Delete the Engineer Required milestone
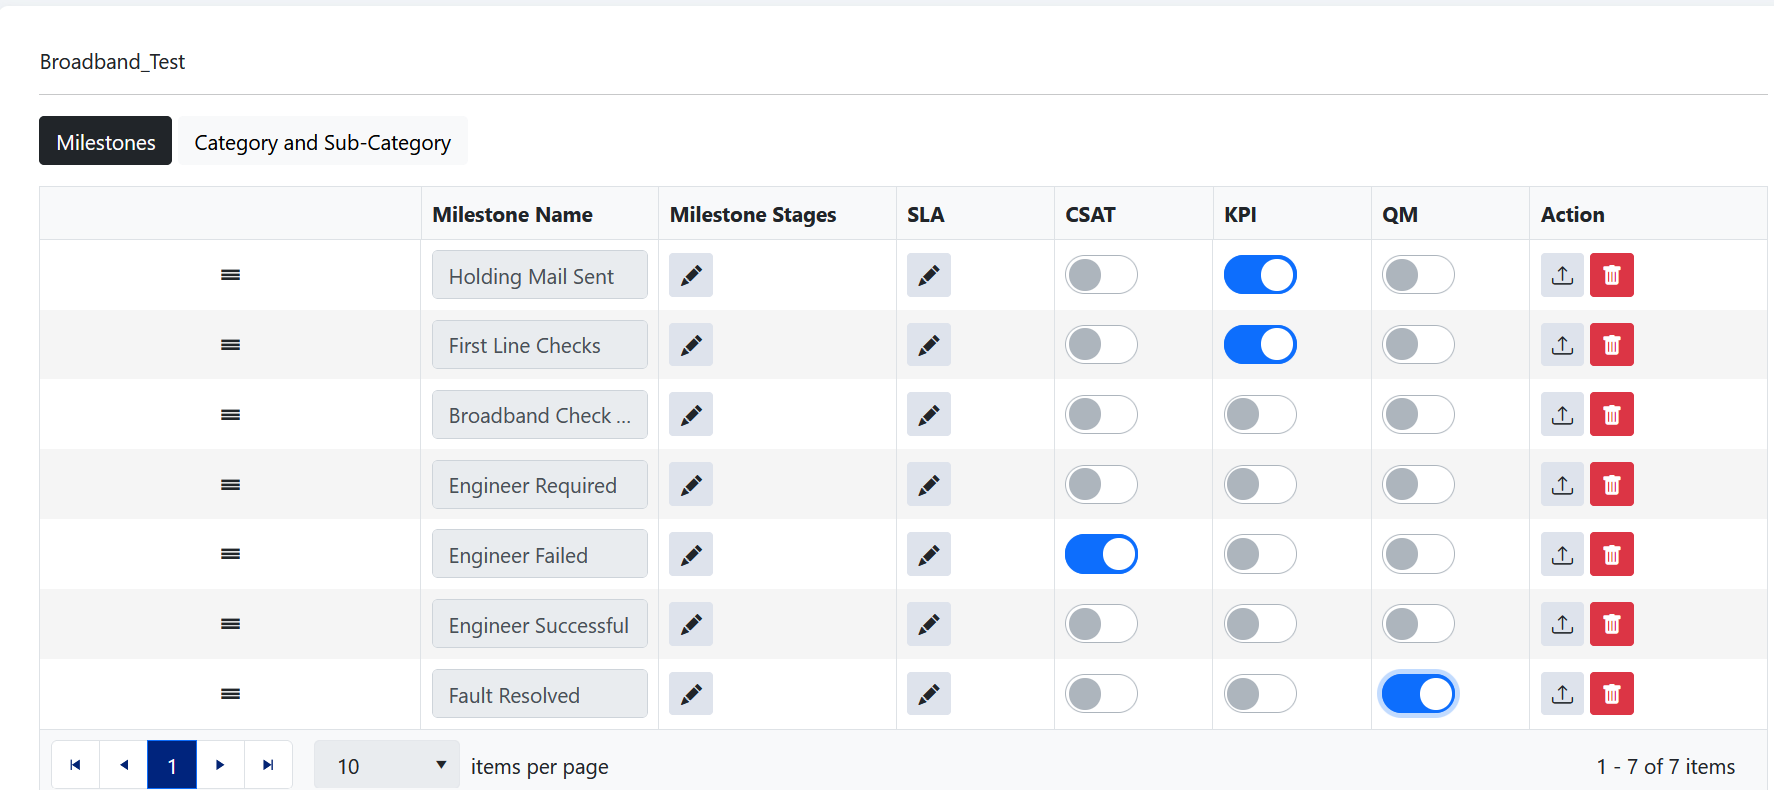The height and width of the screenshot is (790, 1774). pos(1611,485)
